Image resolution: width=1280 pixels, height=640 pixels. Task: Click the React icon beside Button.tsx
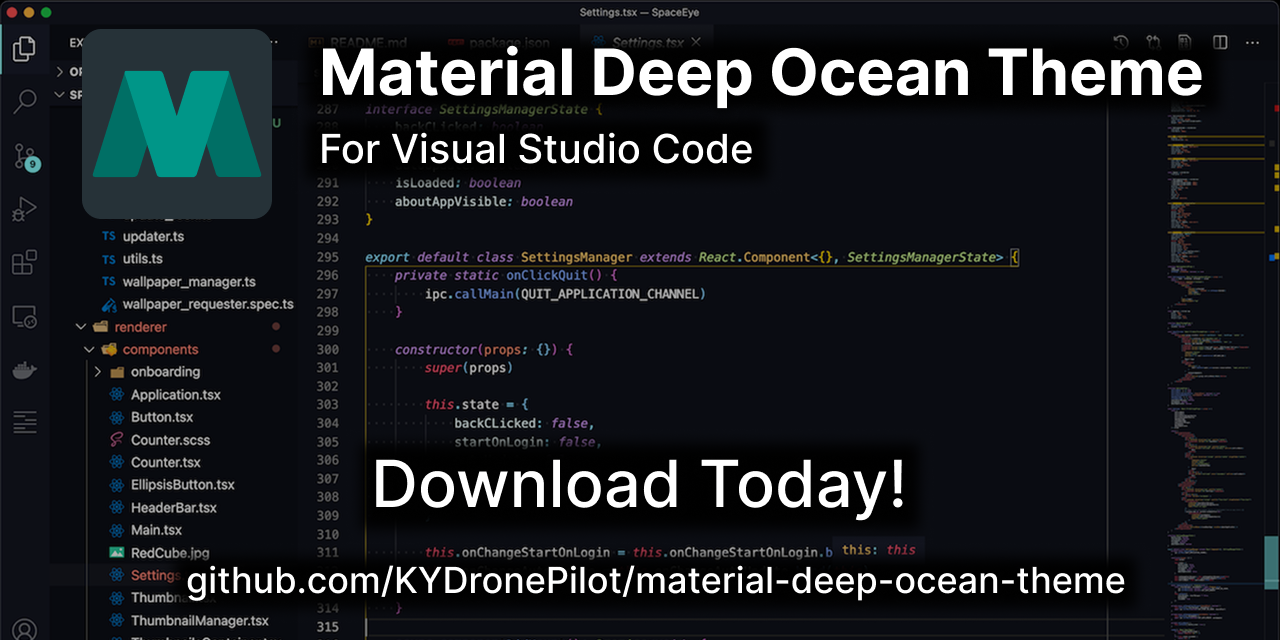[115, 417]
